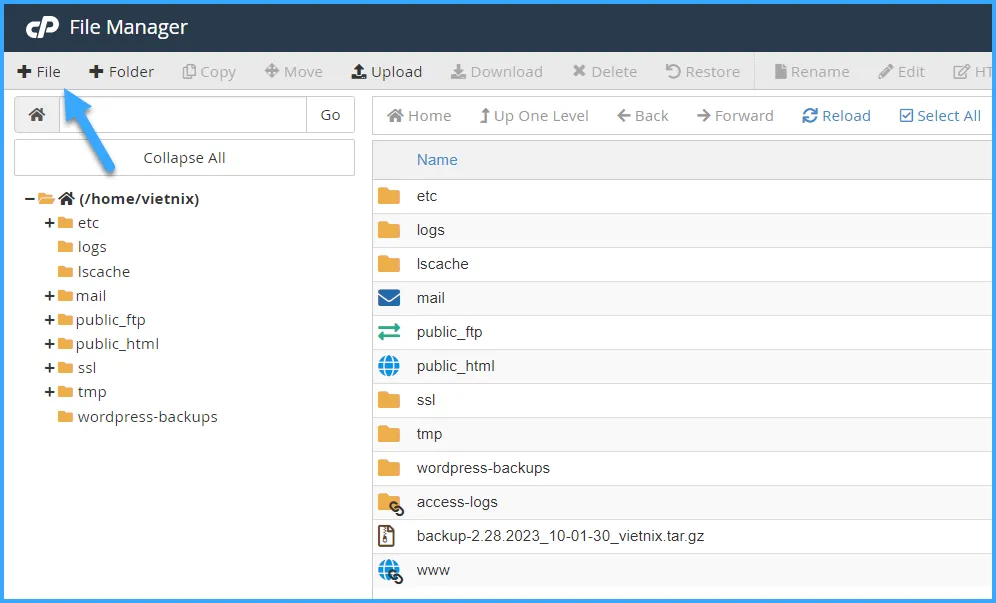Expand the mail folder in the tree
The height and width of the screenshot is (603, 996).
coord(49,295)
